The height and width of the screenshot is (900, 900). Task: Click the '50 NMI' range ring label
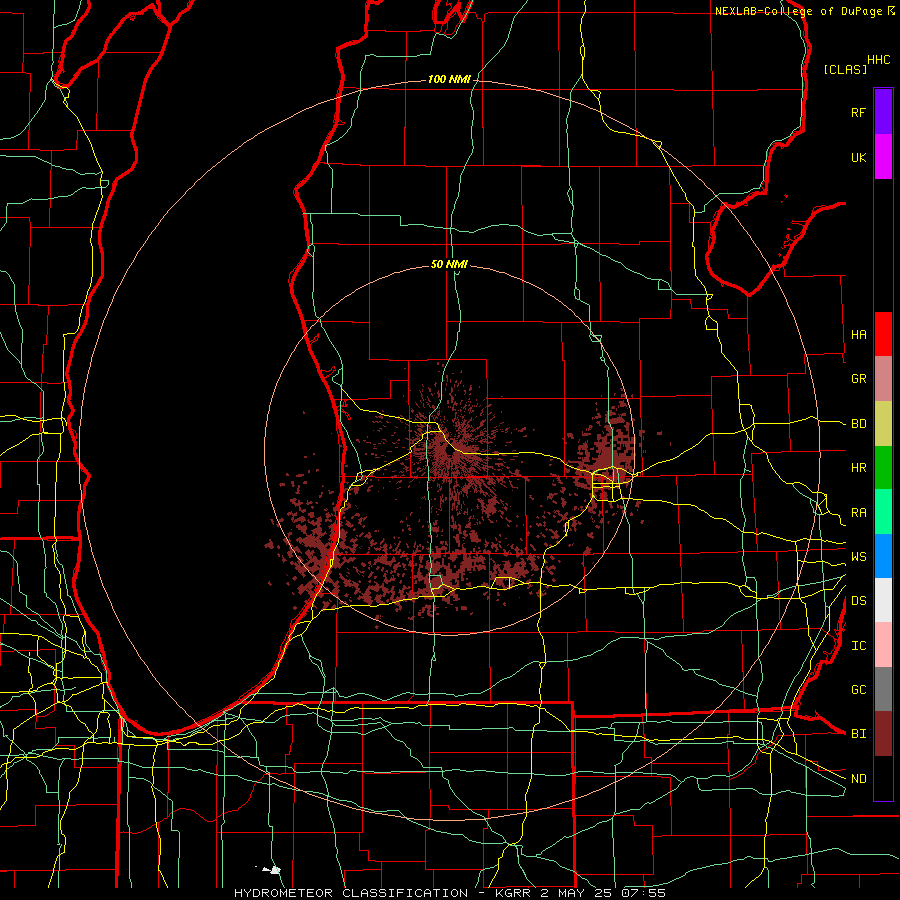click(449, 264)
